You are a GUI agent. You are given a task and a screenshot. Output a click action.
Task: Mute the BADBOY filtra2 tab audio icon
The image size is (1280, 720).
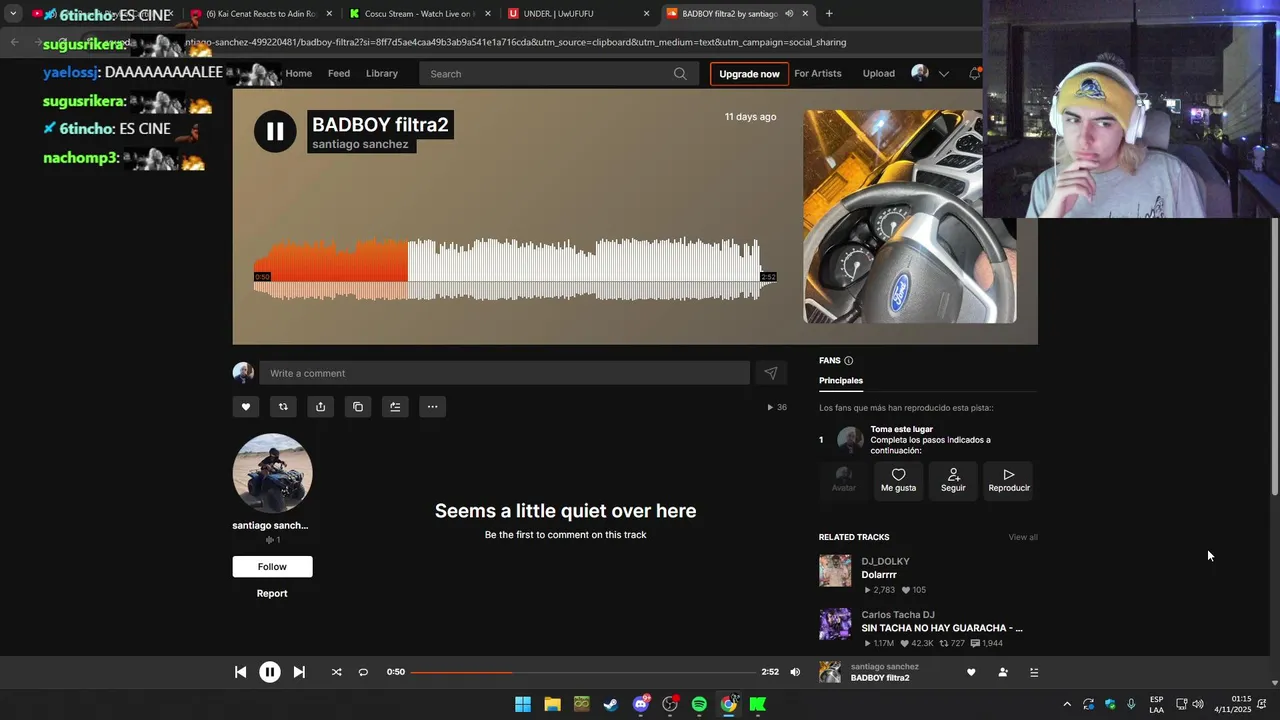click(x=789, y=14)
